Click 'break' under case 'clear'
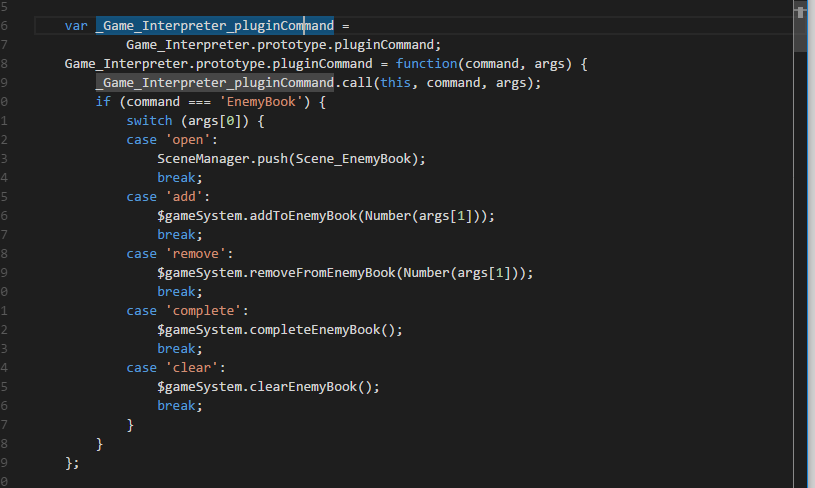The width and height of the screenshot is (815, 488). [176, 406]
